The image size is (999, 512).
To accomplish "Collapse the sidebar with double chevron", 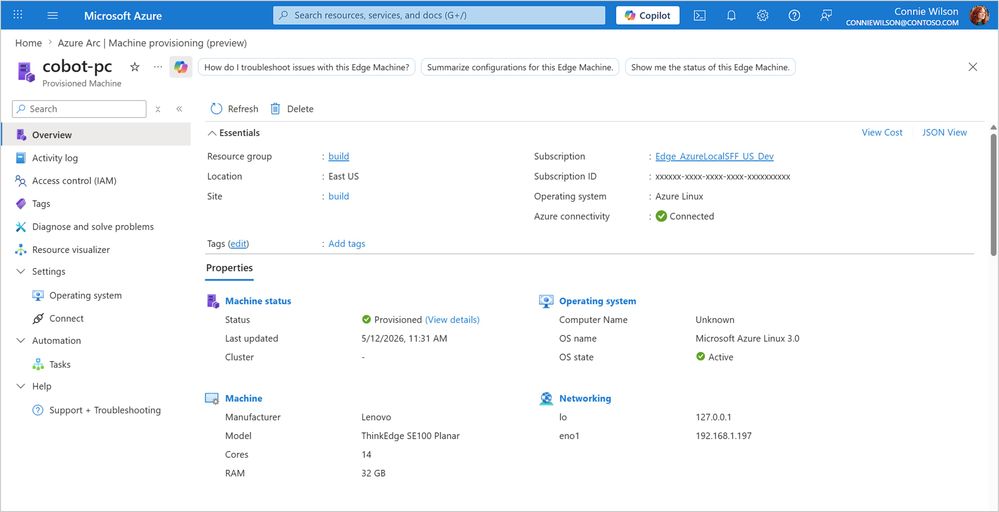I will click(179, 109).
